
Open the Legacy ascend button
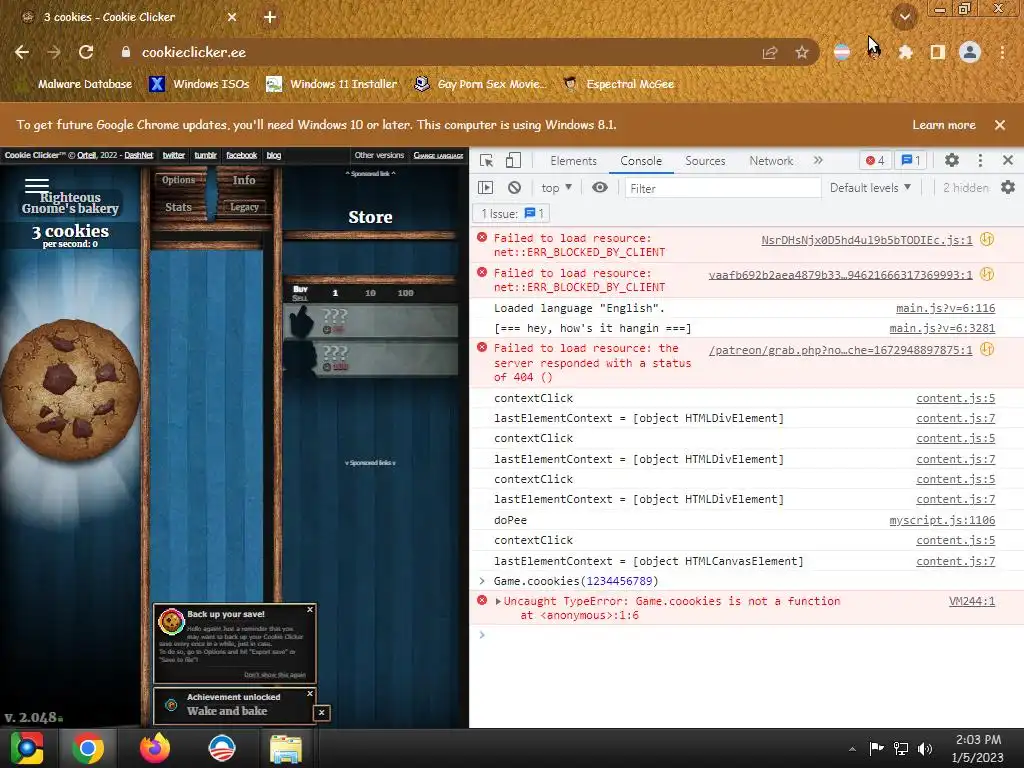point(244,207)
